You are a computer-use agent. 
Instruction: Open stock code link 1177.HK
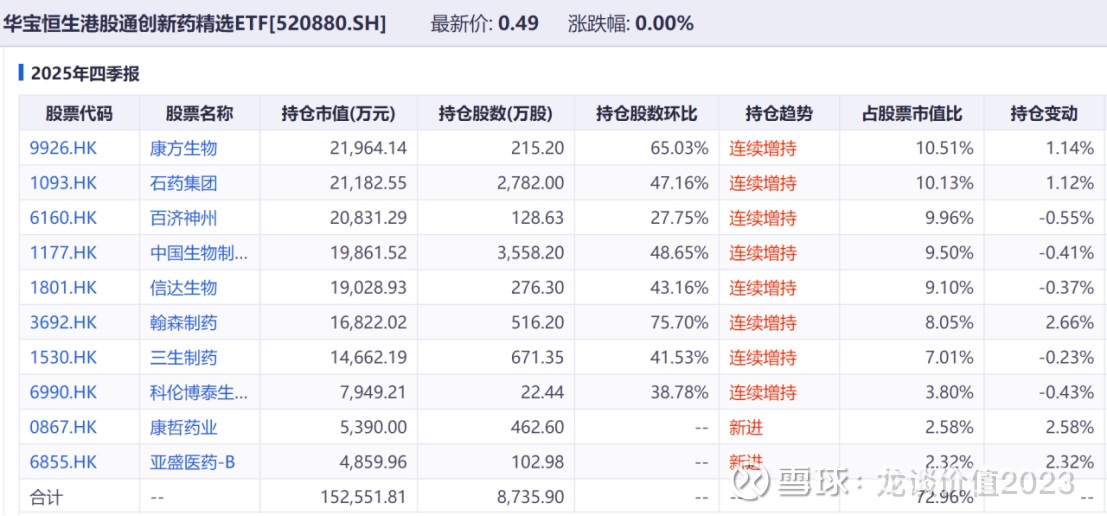pos(64,253)
